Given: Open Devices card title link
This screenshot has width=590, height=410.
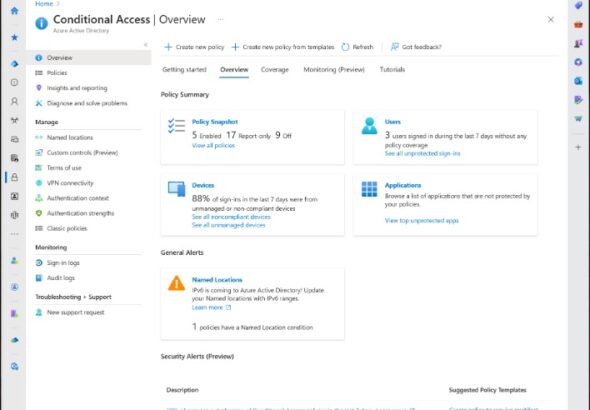Looking at the screenshot, I should pos(203,185).
